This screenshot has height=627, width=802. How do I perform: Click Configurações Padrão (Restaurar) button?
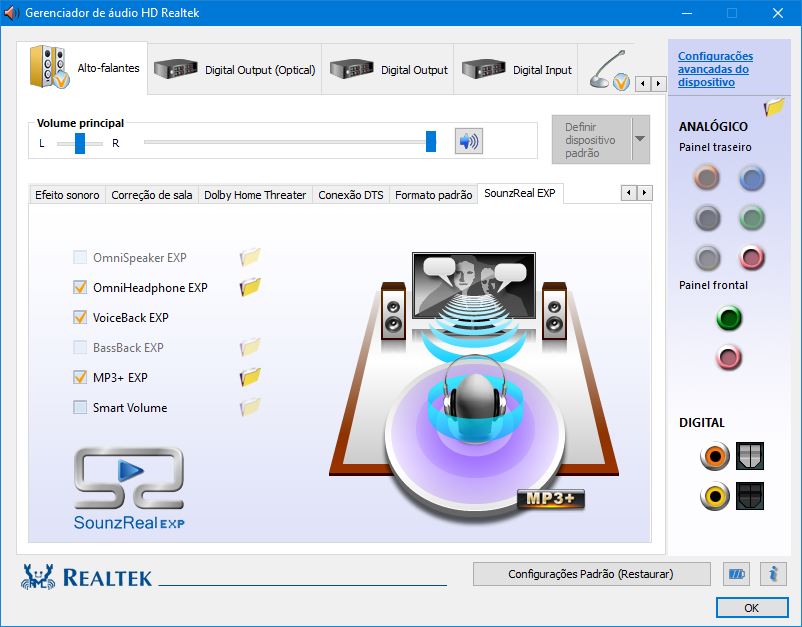tap(591, 574)
